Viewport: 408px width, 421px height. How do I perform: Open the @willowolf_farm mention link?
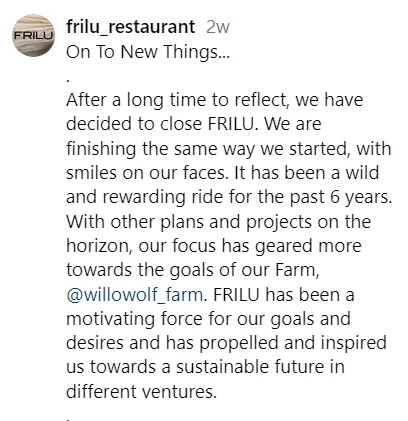tap(135, 295)
